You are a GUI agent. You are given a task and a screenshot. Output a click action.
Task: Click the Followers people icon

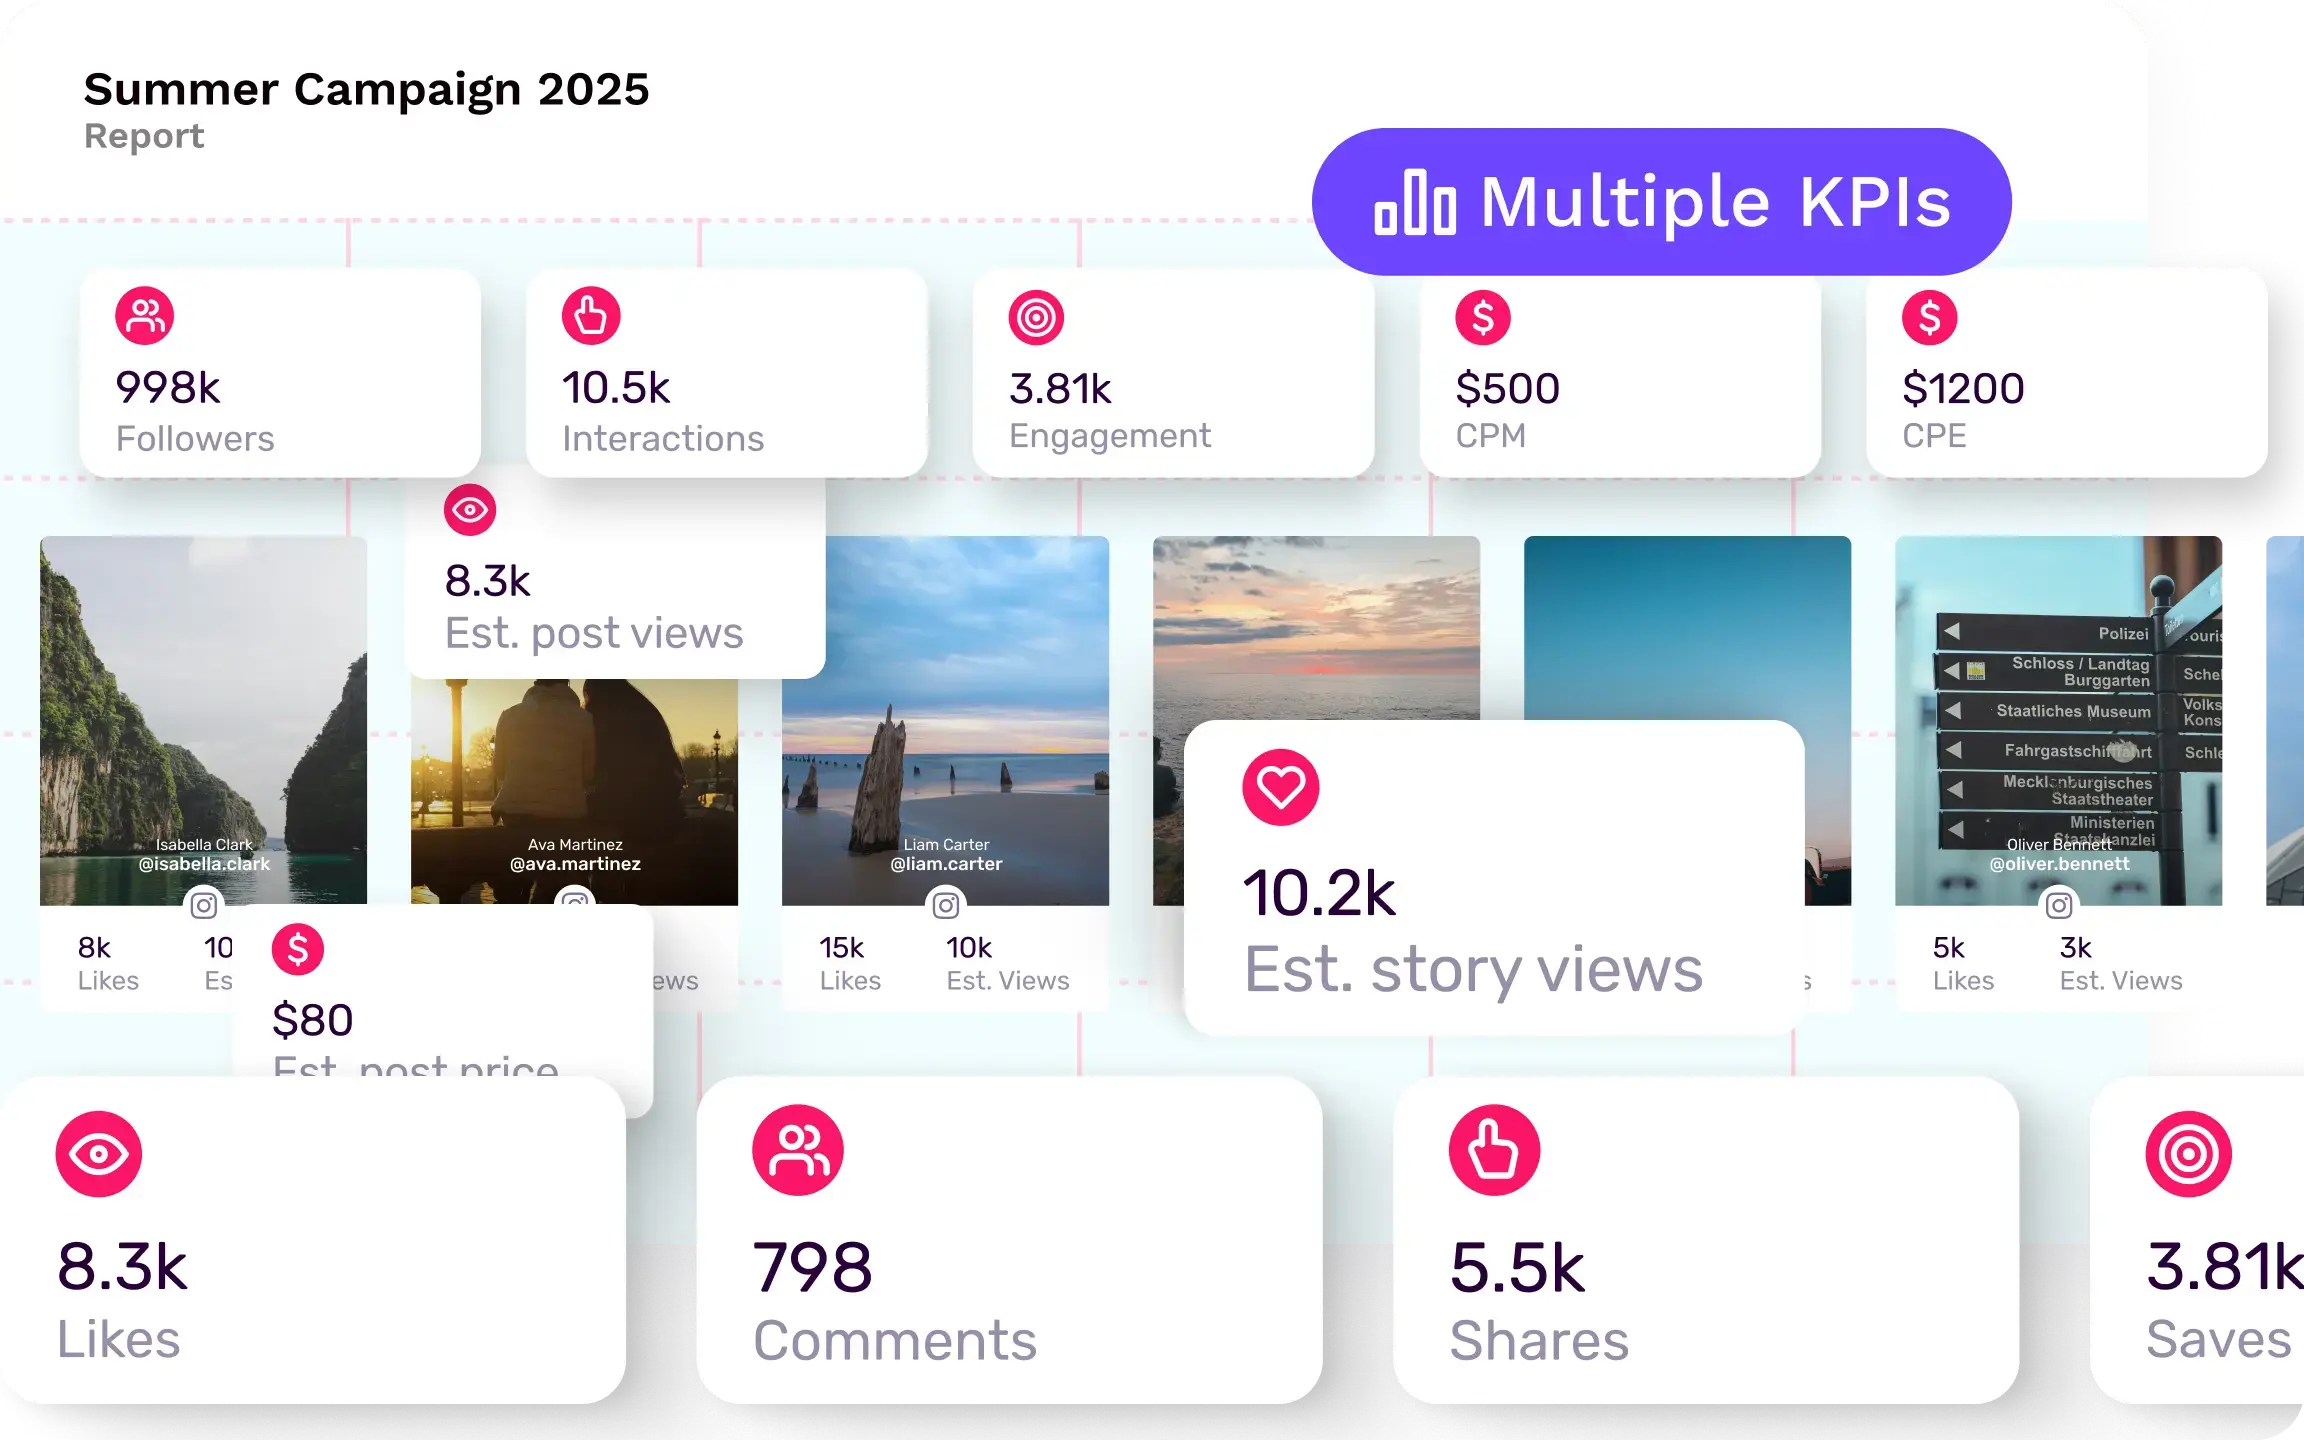[x=145, y=316]
